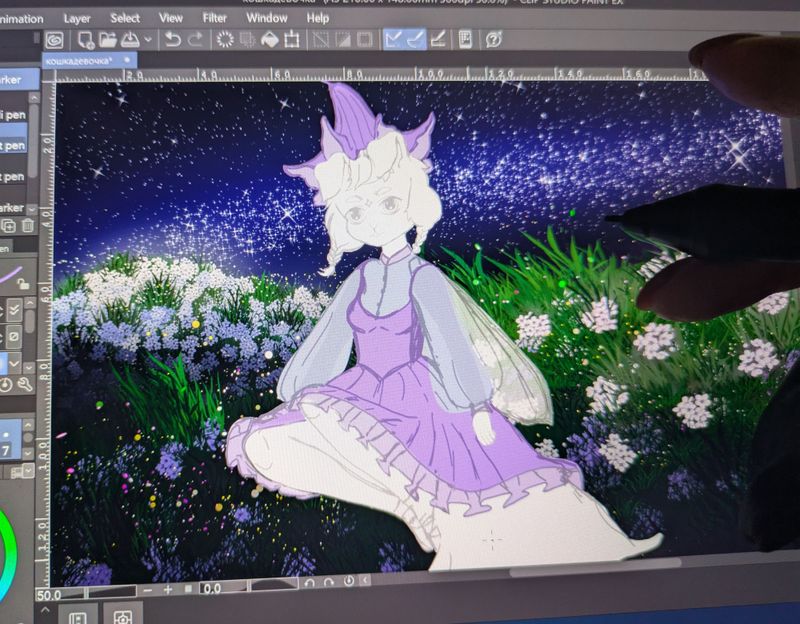This screenshot has height=624, width=800.
Task: Open the Filter menu
Action: 214,18
